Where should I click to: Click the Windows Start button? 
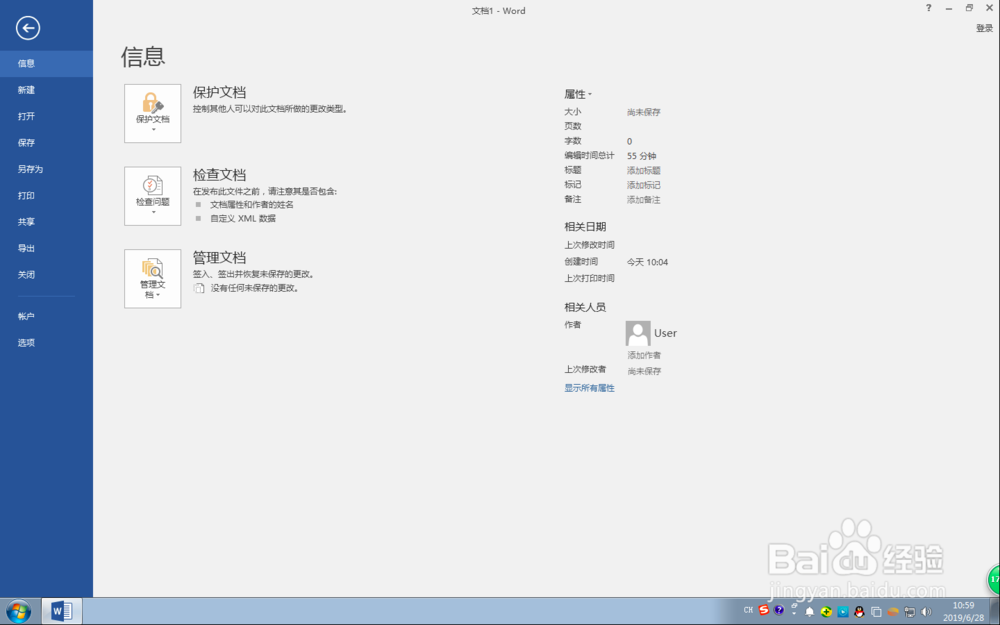coord(18,610)
